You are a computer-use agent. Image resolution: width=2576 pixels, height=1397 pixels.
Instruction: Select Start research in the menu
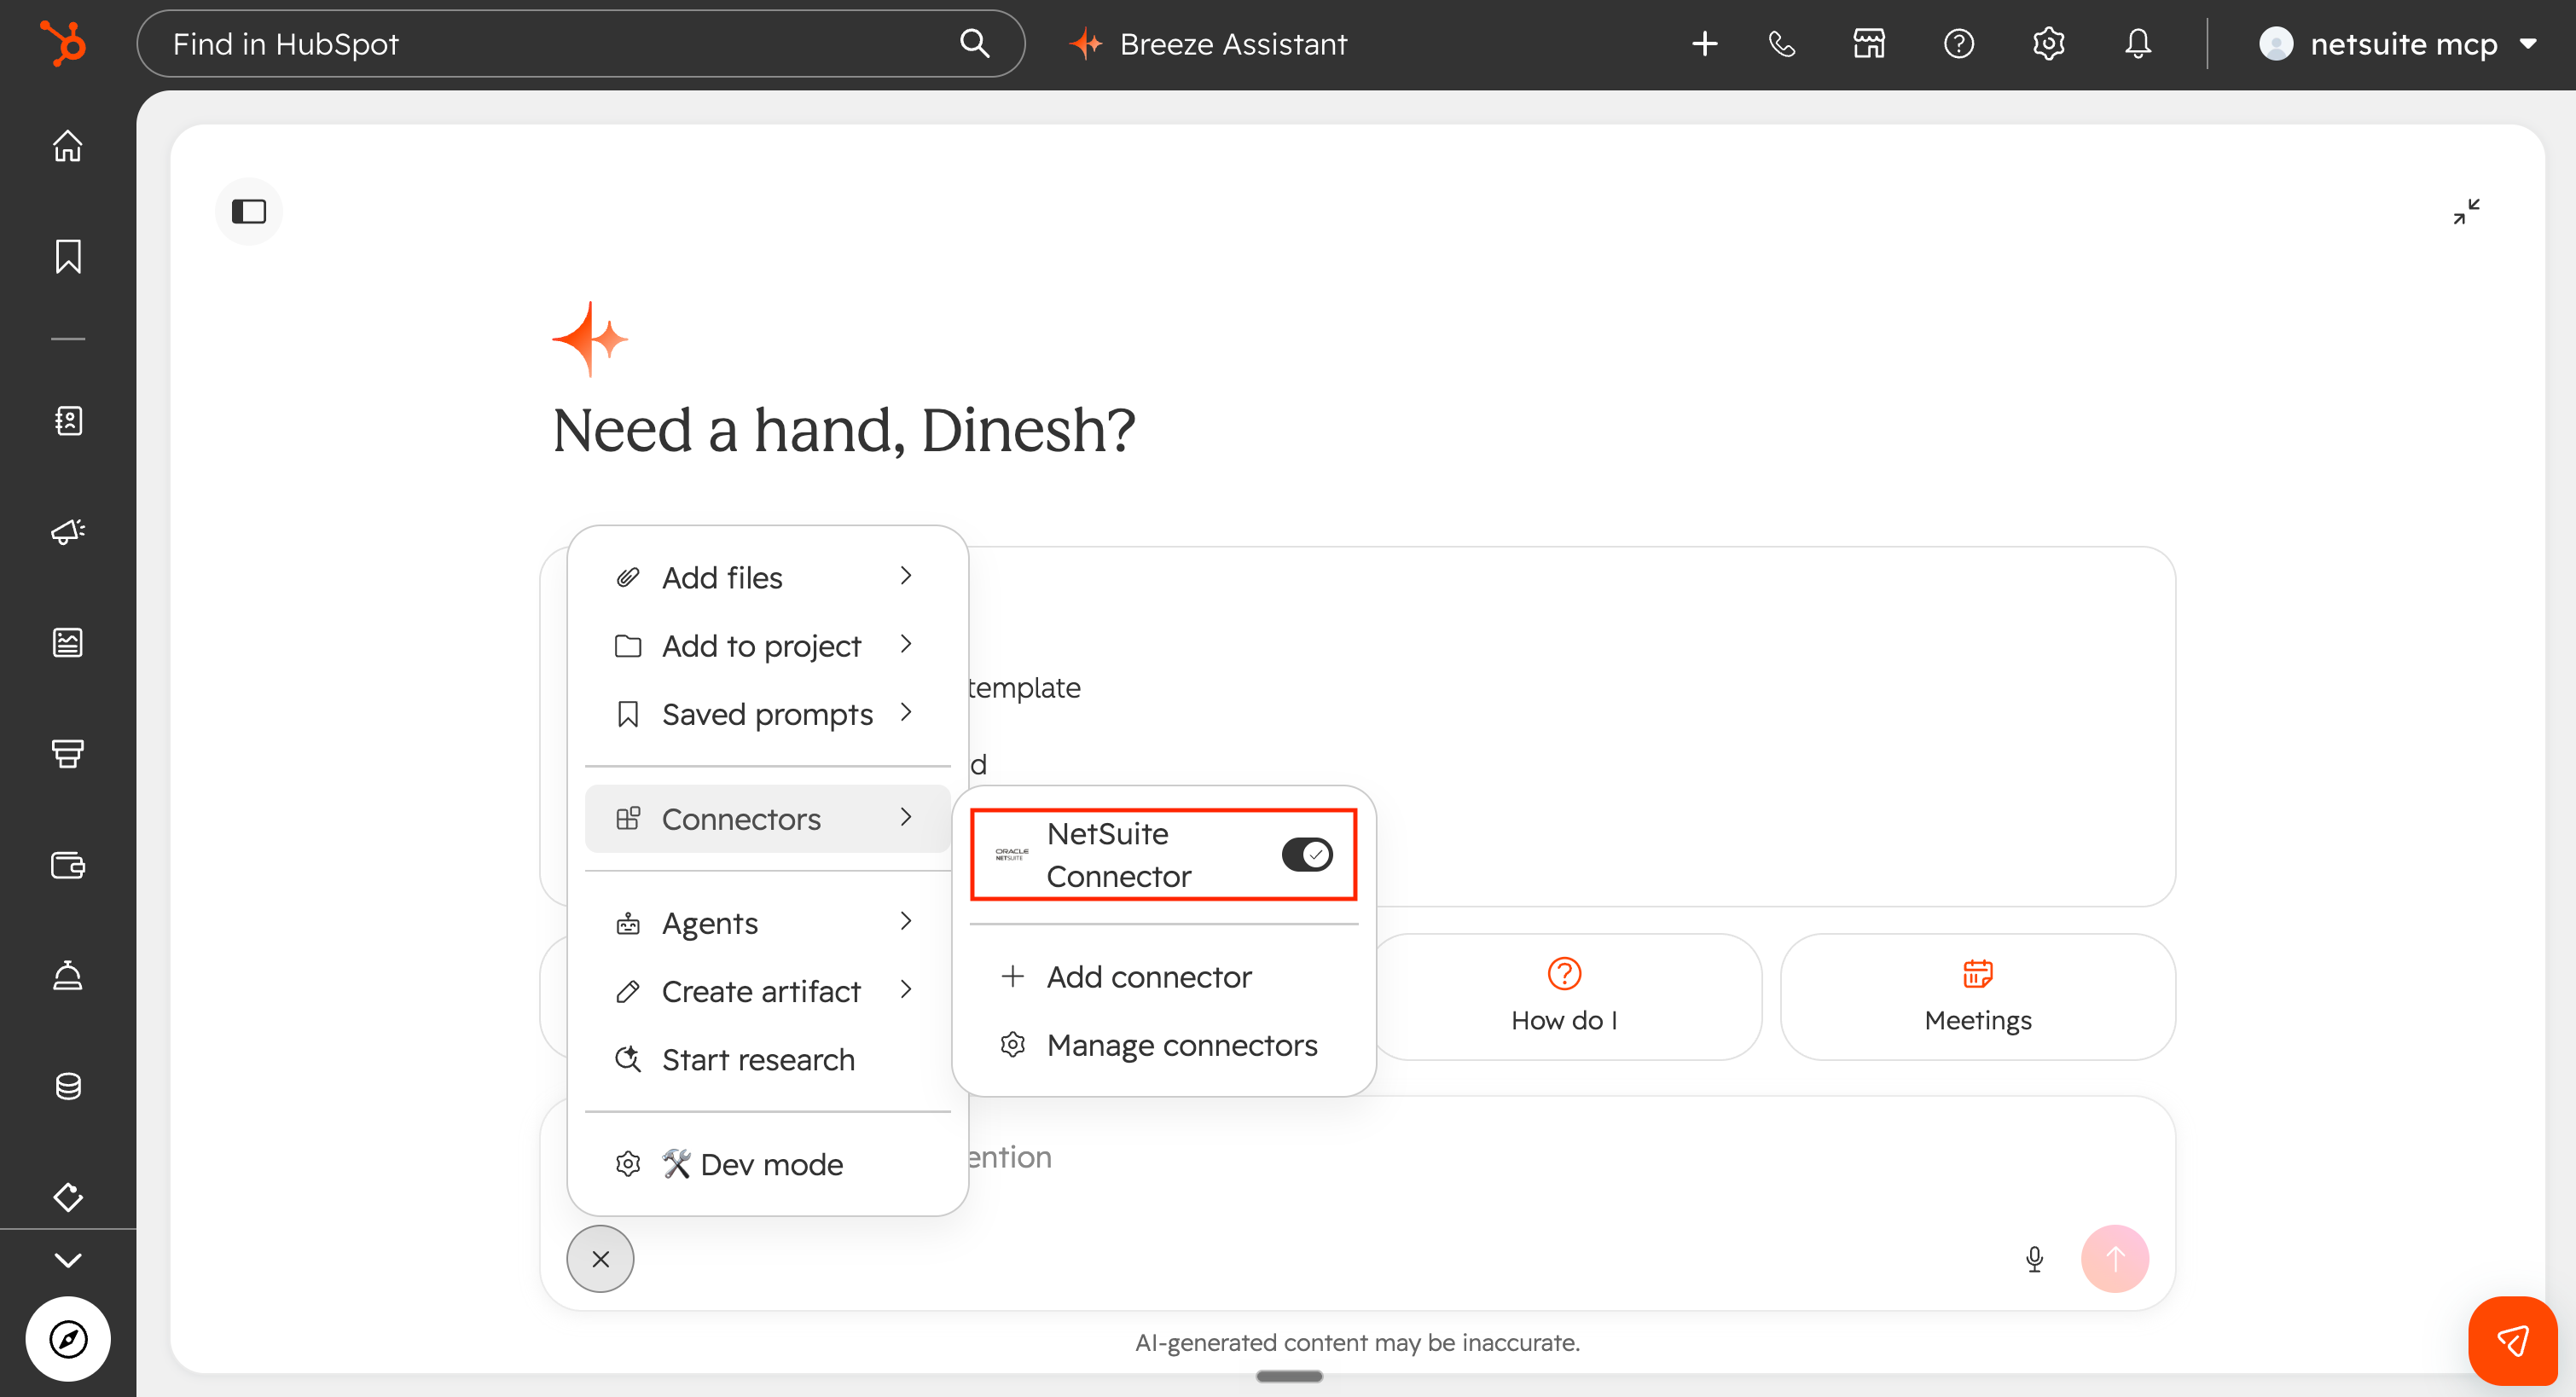(x=767, y=1059)
